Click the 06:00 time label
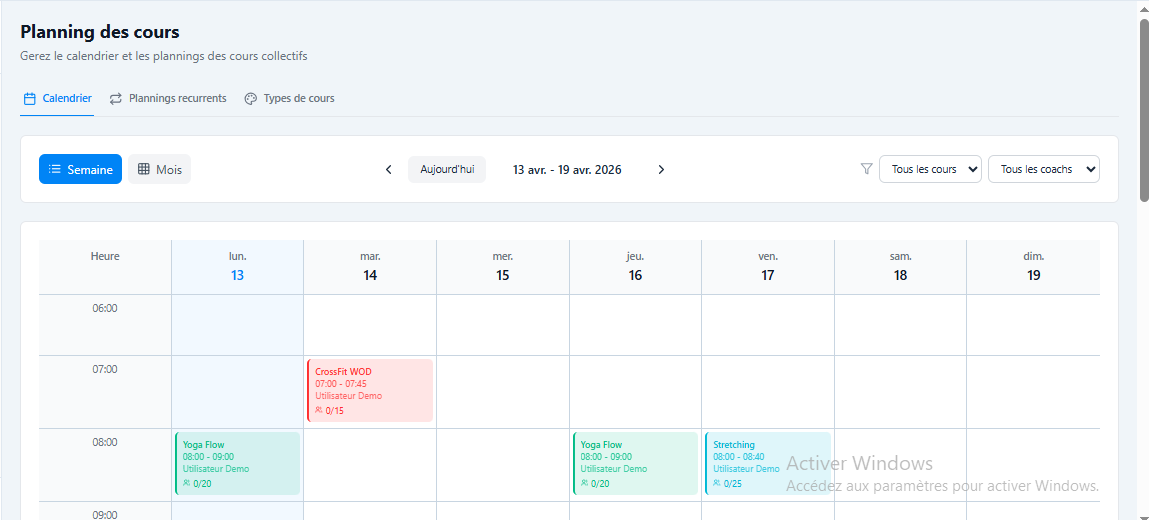 point(105,308)
